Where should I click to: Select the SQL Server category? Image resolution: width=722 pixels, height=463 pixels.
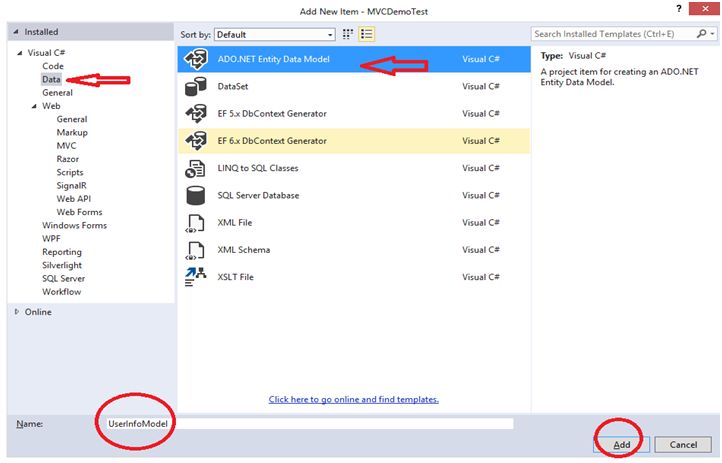click(x=64, y=278)
